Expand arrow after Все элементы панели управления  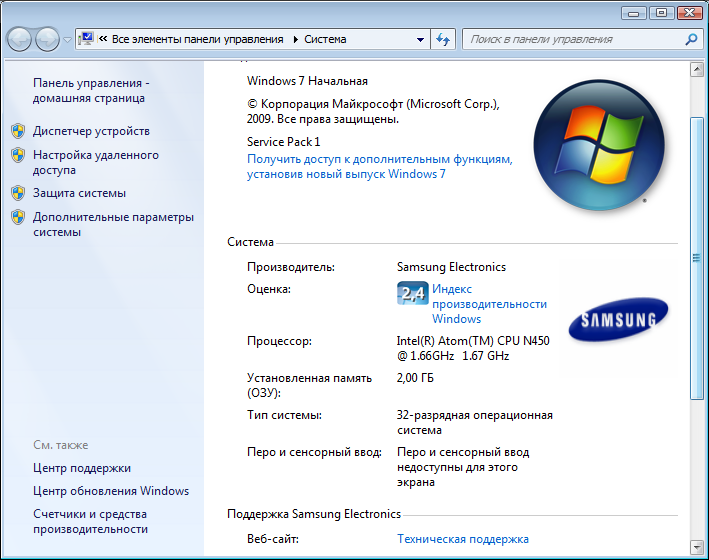[295, 40]
